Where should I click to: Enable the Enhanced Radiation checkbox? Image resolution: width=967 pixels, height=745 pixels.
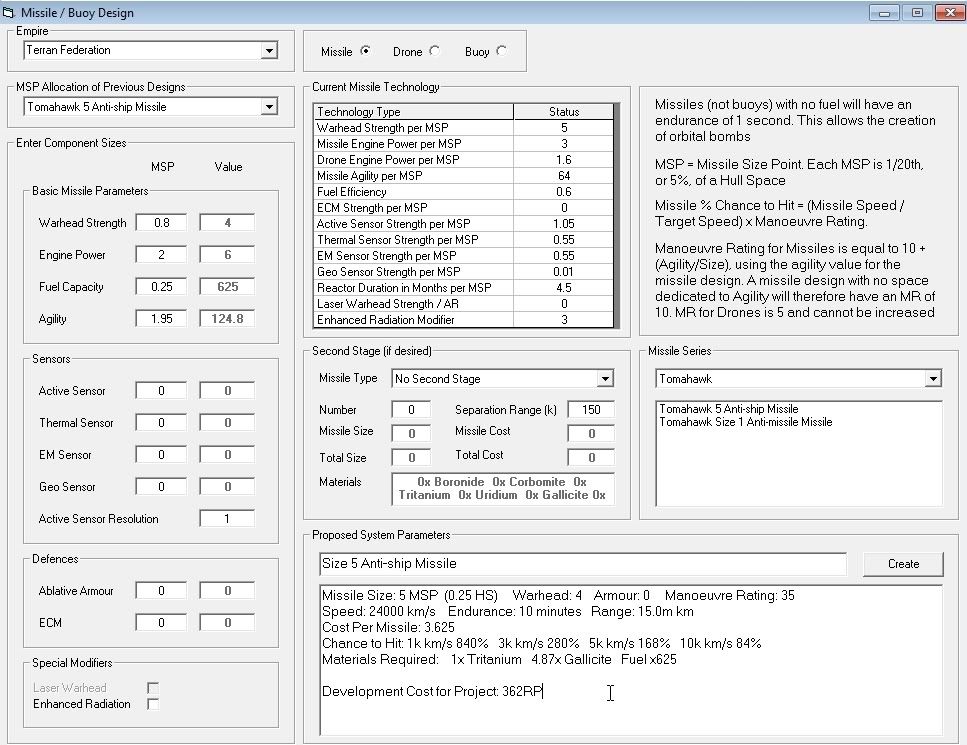point(153,704)
